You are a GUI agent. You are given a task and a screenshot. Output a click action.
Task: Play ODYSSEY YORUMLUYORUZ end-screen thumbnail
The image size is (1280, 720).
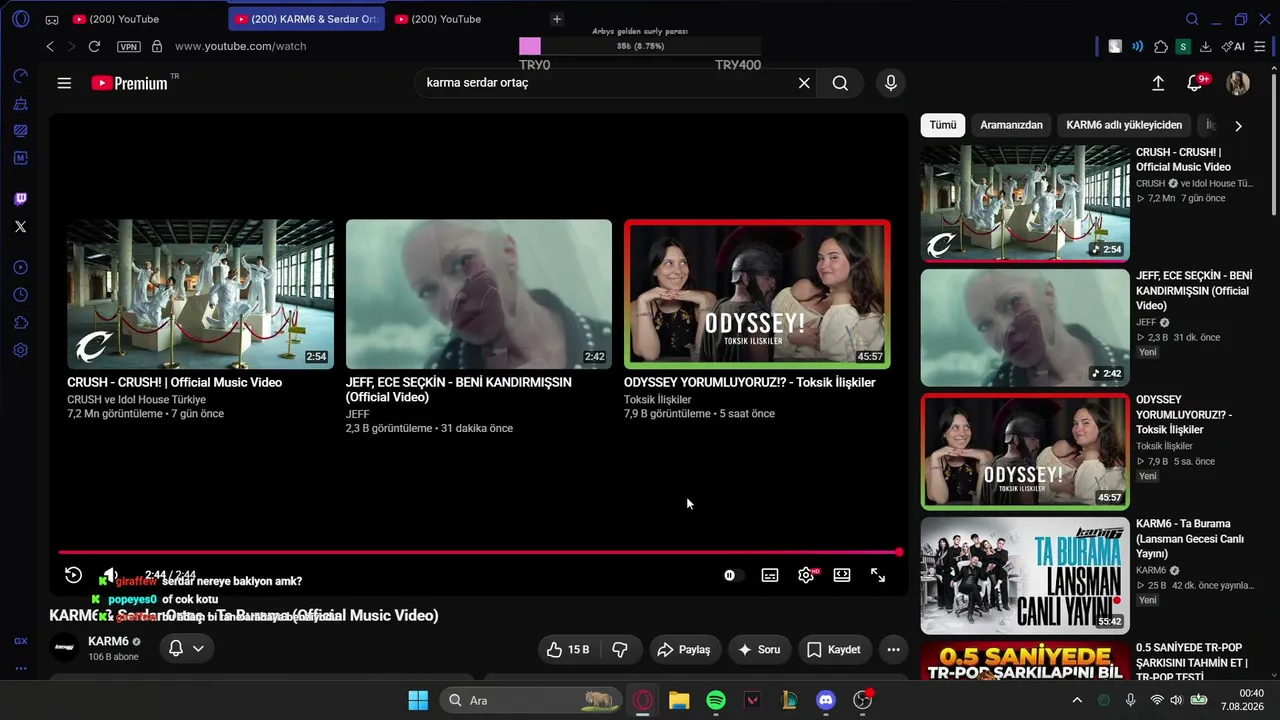pos(757,294)
